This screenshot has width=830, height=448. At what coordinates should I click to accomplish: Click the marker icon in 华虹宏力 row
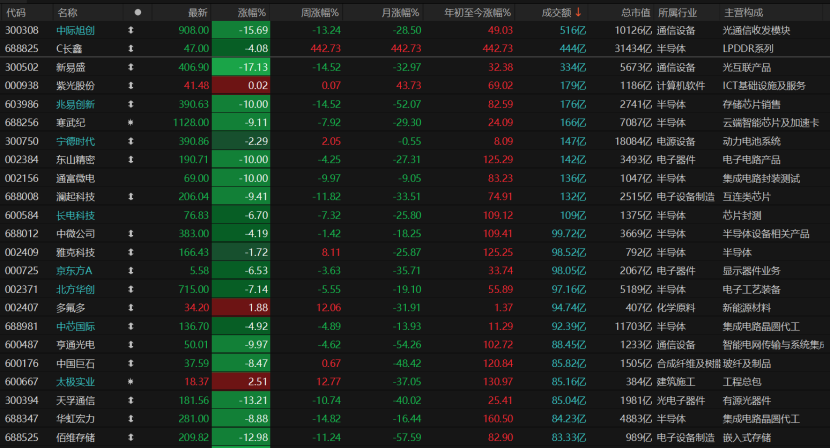pos(131,419)
